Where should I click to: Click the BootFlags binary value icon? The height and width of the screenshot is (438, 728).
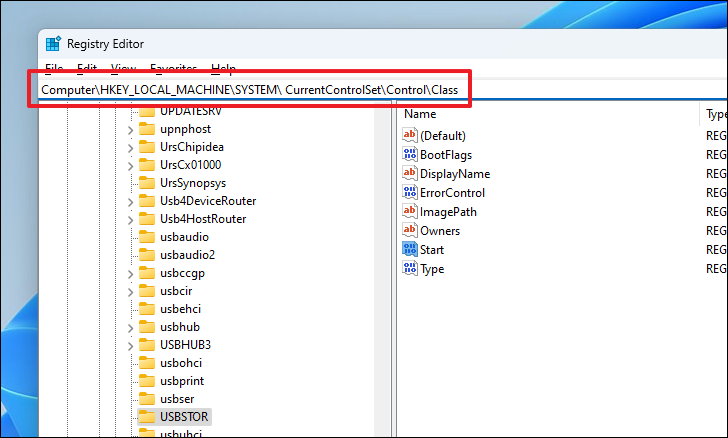pos(410,154)
